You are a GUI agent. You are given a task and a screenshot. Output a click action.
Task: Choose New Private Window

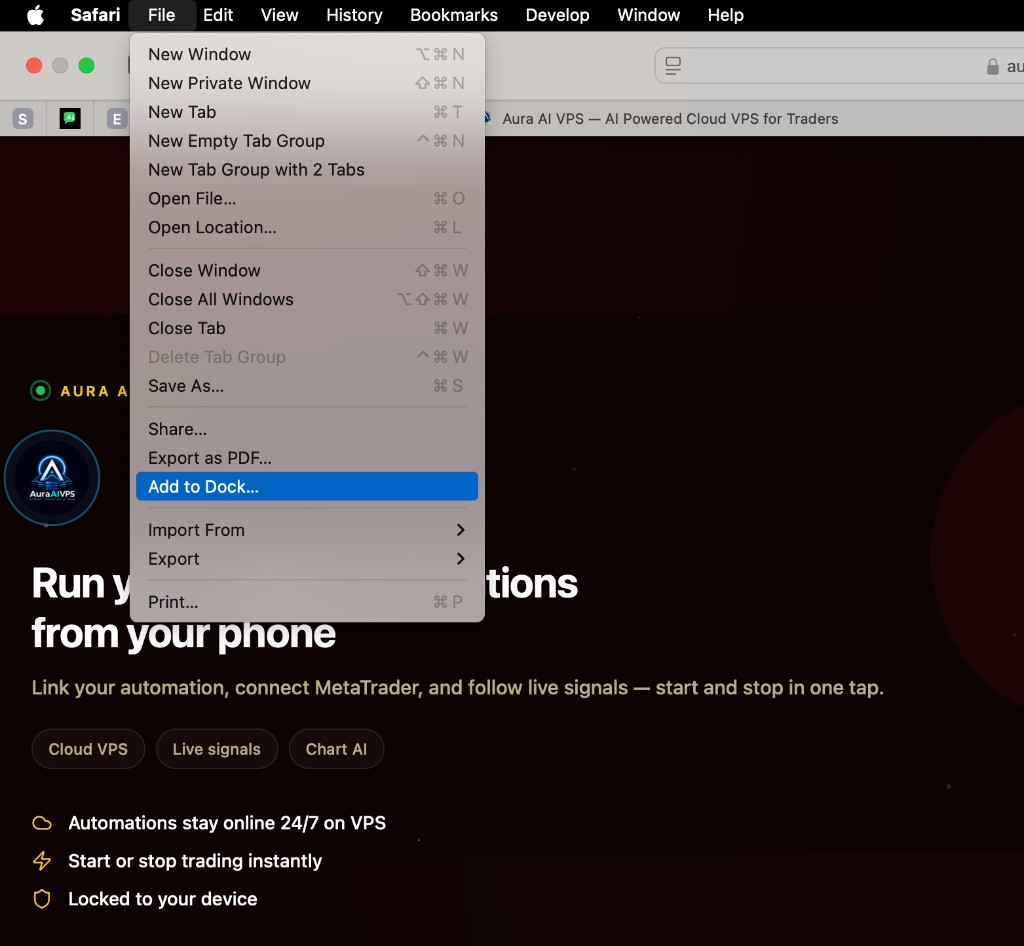(x=307, y=83)
